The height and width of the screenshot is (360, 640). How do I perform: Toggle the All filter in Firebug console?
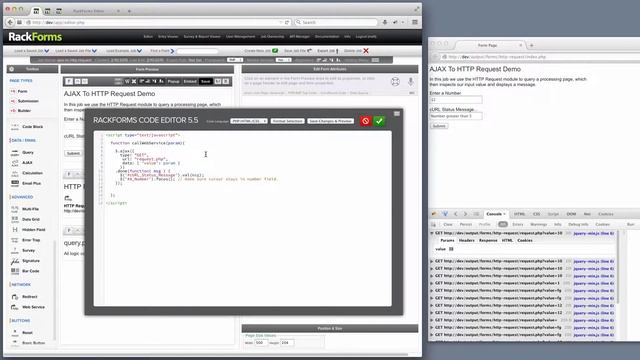(502, 224)
